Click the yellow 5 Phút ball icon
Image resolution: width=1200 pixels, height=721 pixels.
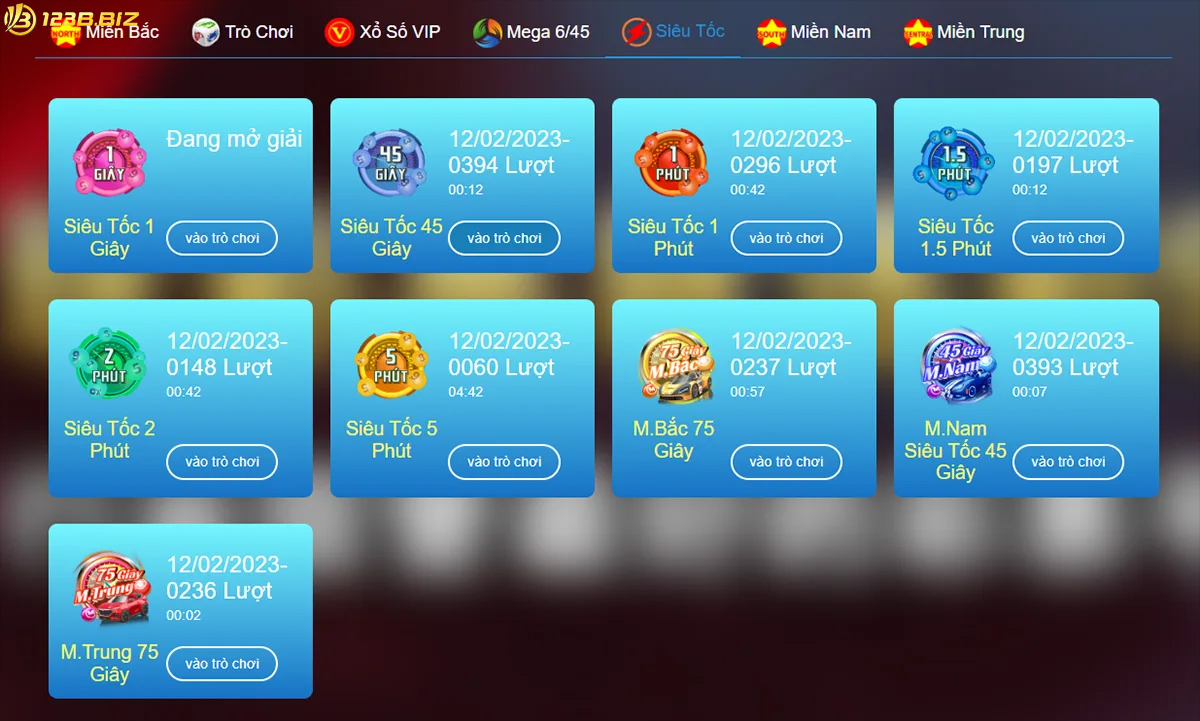point(391,365)
